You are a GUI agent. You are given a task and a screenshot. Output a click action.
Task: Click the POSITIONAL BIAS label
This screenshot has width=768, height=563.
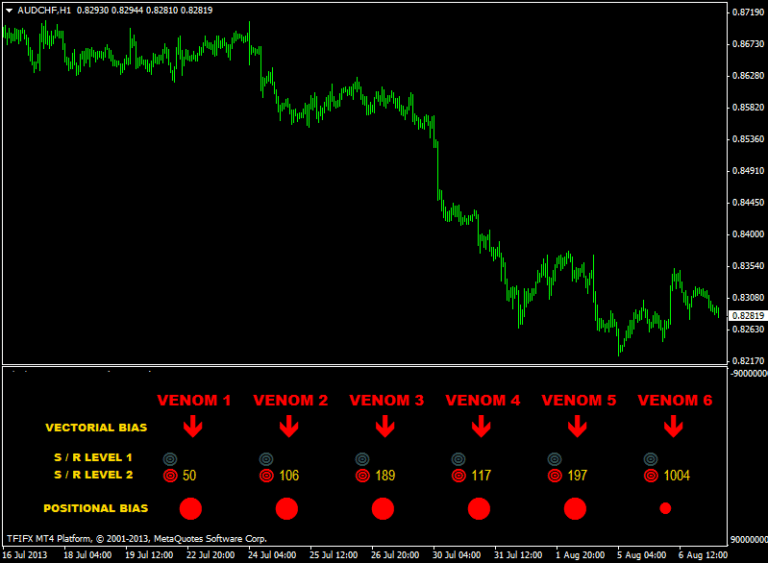point(96,508)
